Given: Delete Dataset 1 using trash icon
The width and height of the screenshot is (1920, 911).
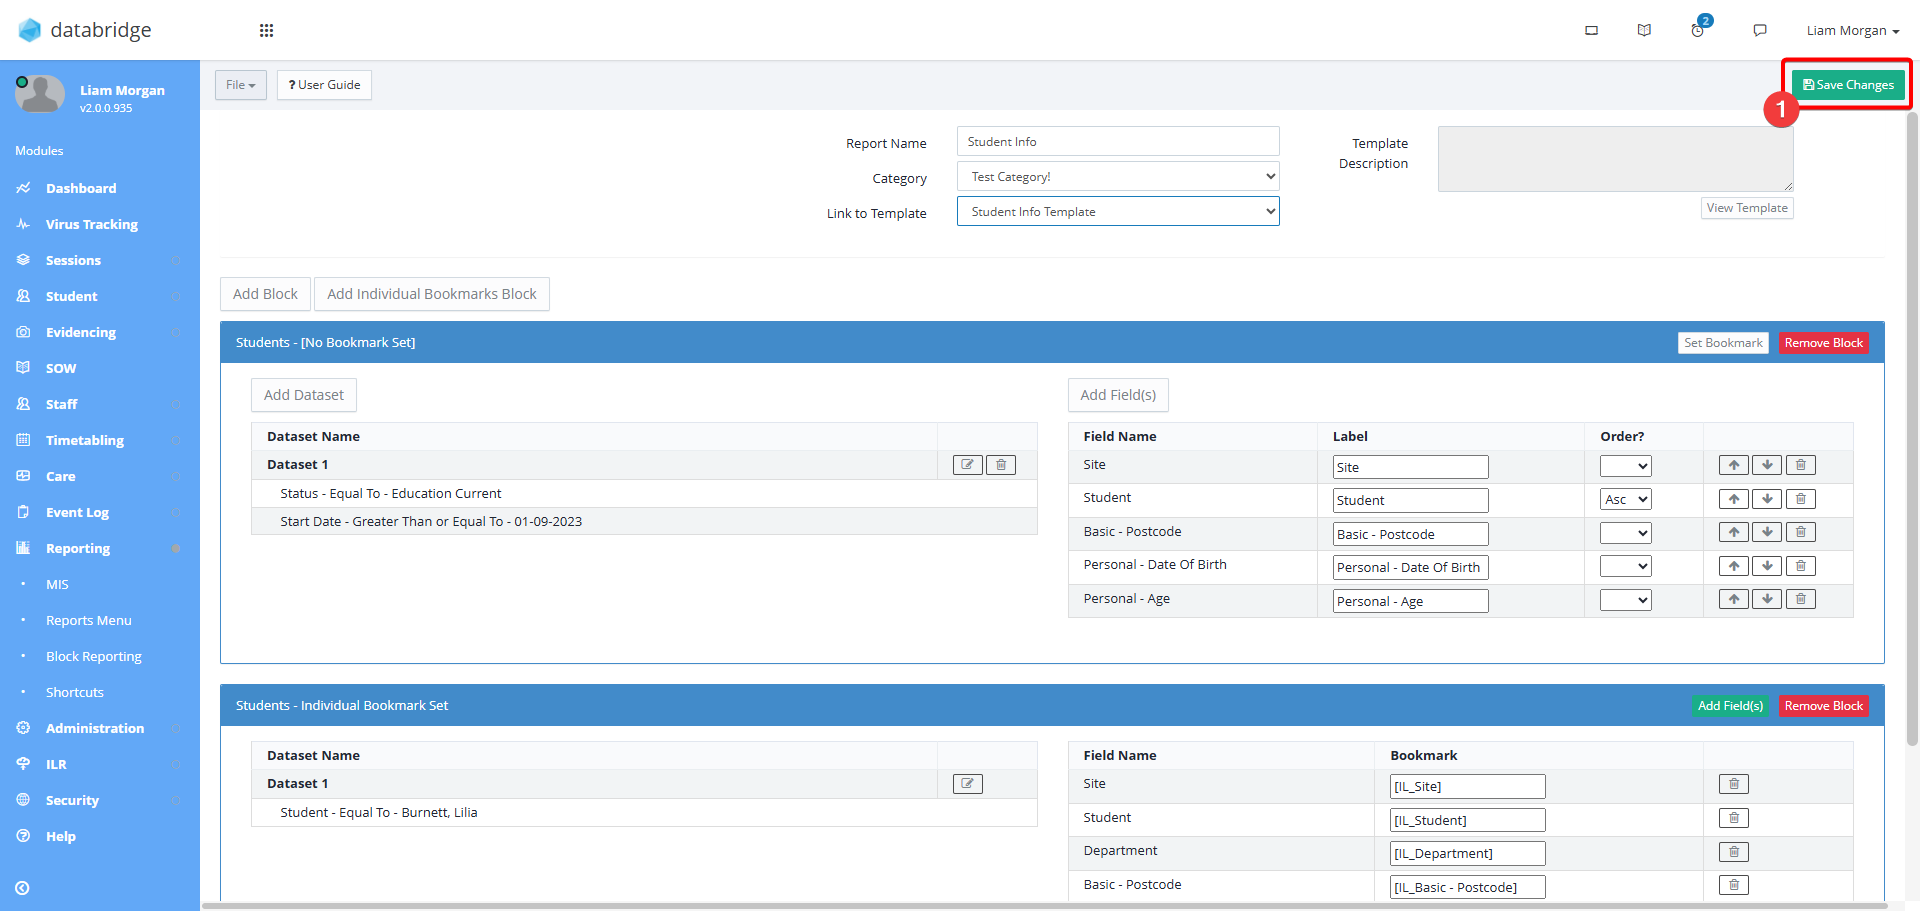Looking at the screenshot, I should (1001, 465).
